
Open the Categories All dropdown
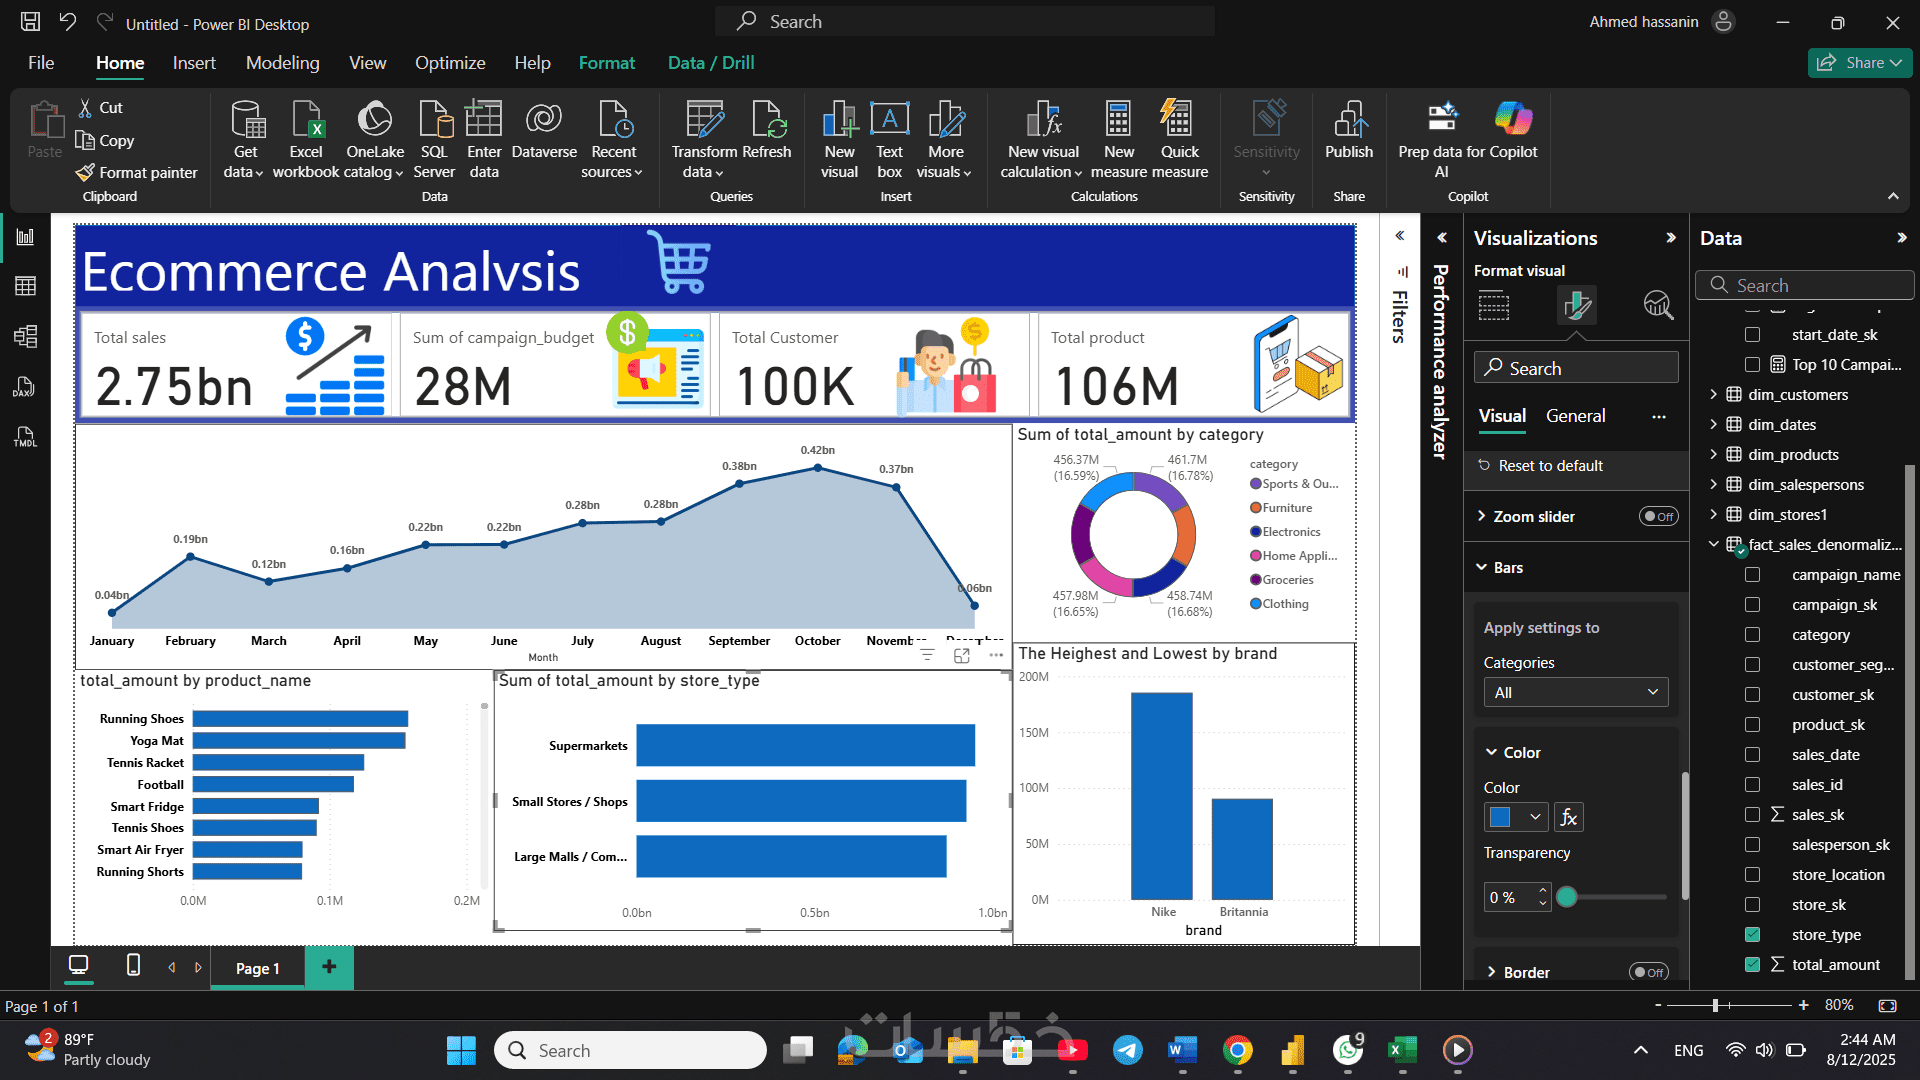(x=1575, y=692)
